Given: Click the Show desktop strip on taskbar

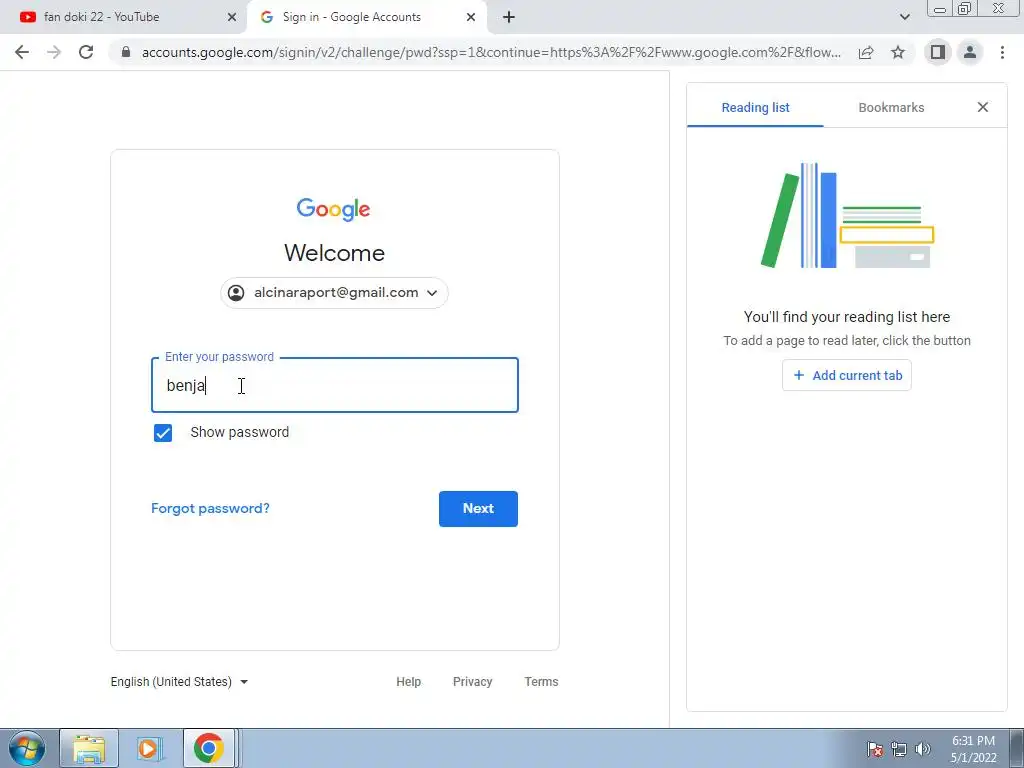Looking at the screenshot, I should (1016, 748).
